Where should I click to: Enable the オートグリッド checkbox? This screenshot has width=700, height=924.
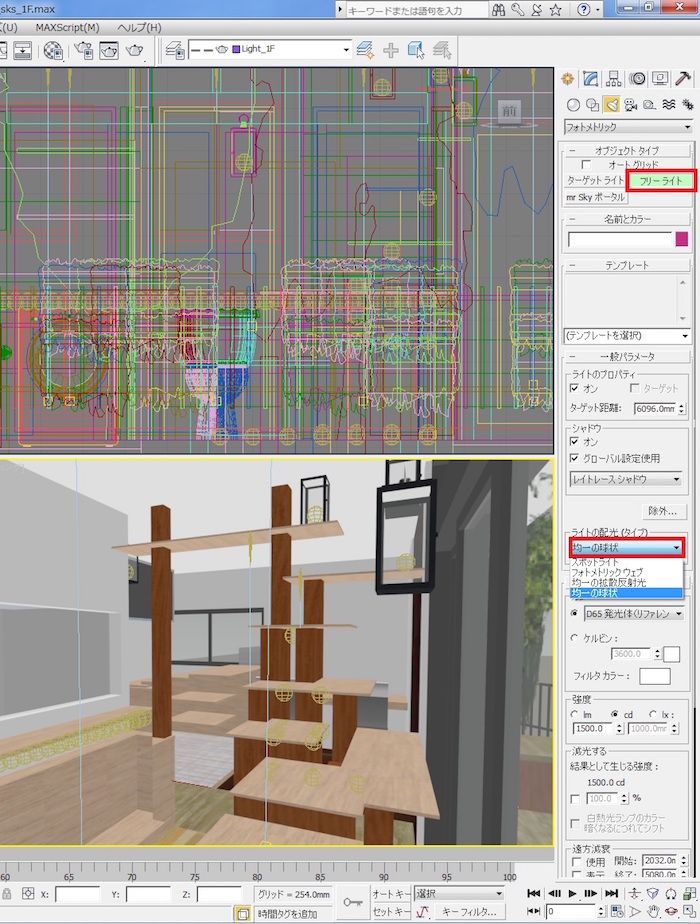point(586,164)
